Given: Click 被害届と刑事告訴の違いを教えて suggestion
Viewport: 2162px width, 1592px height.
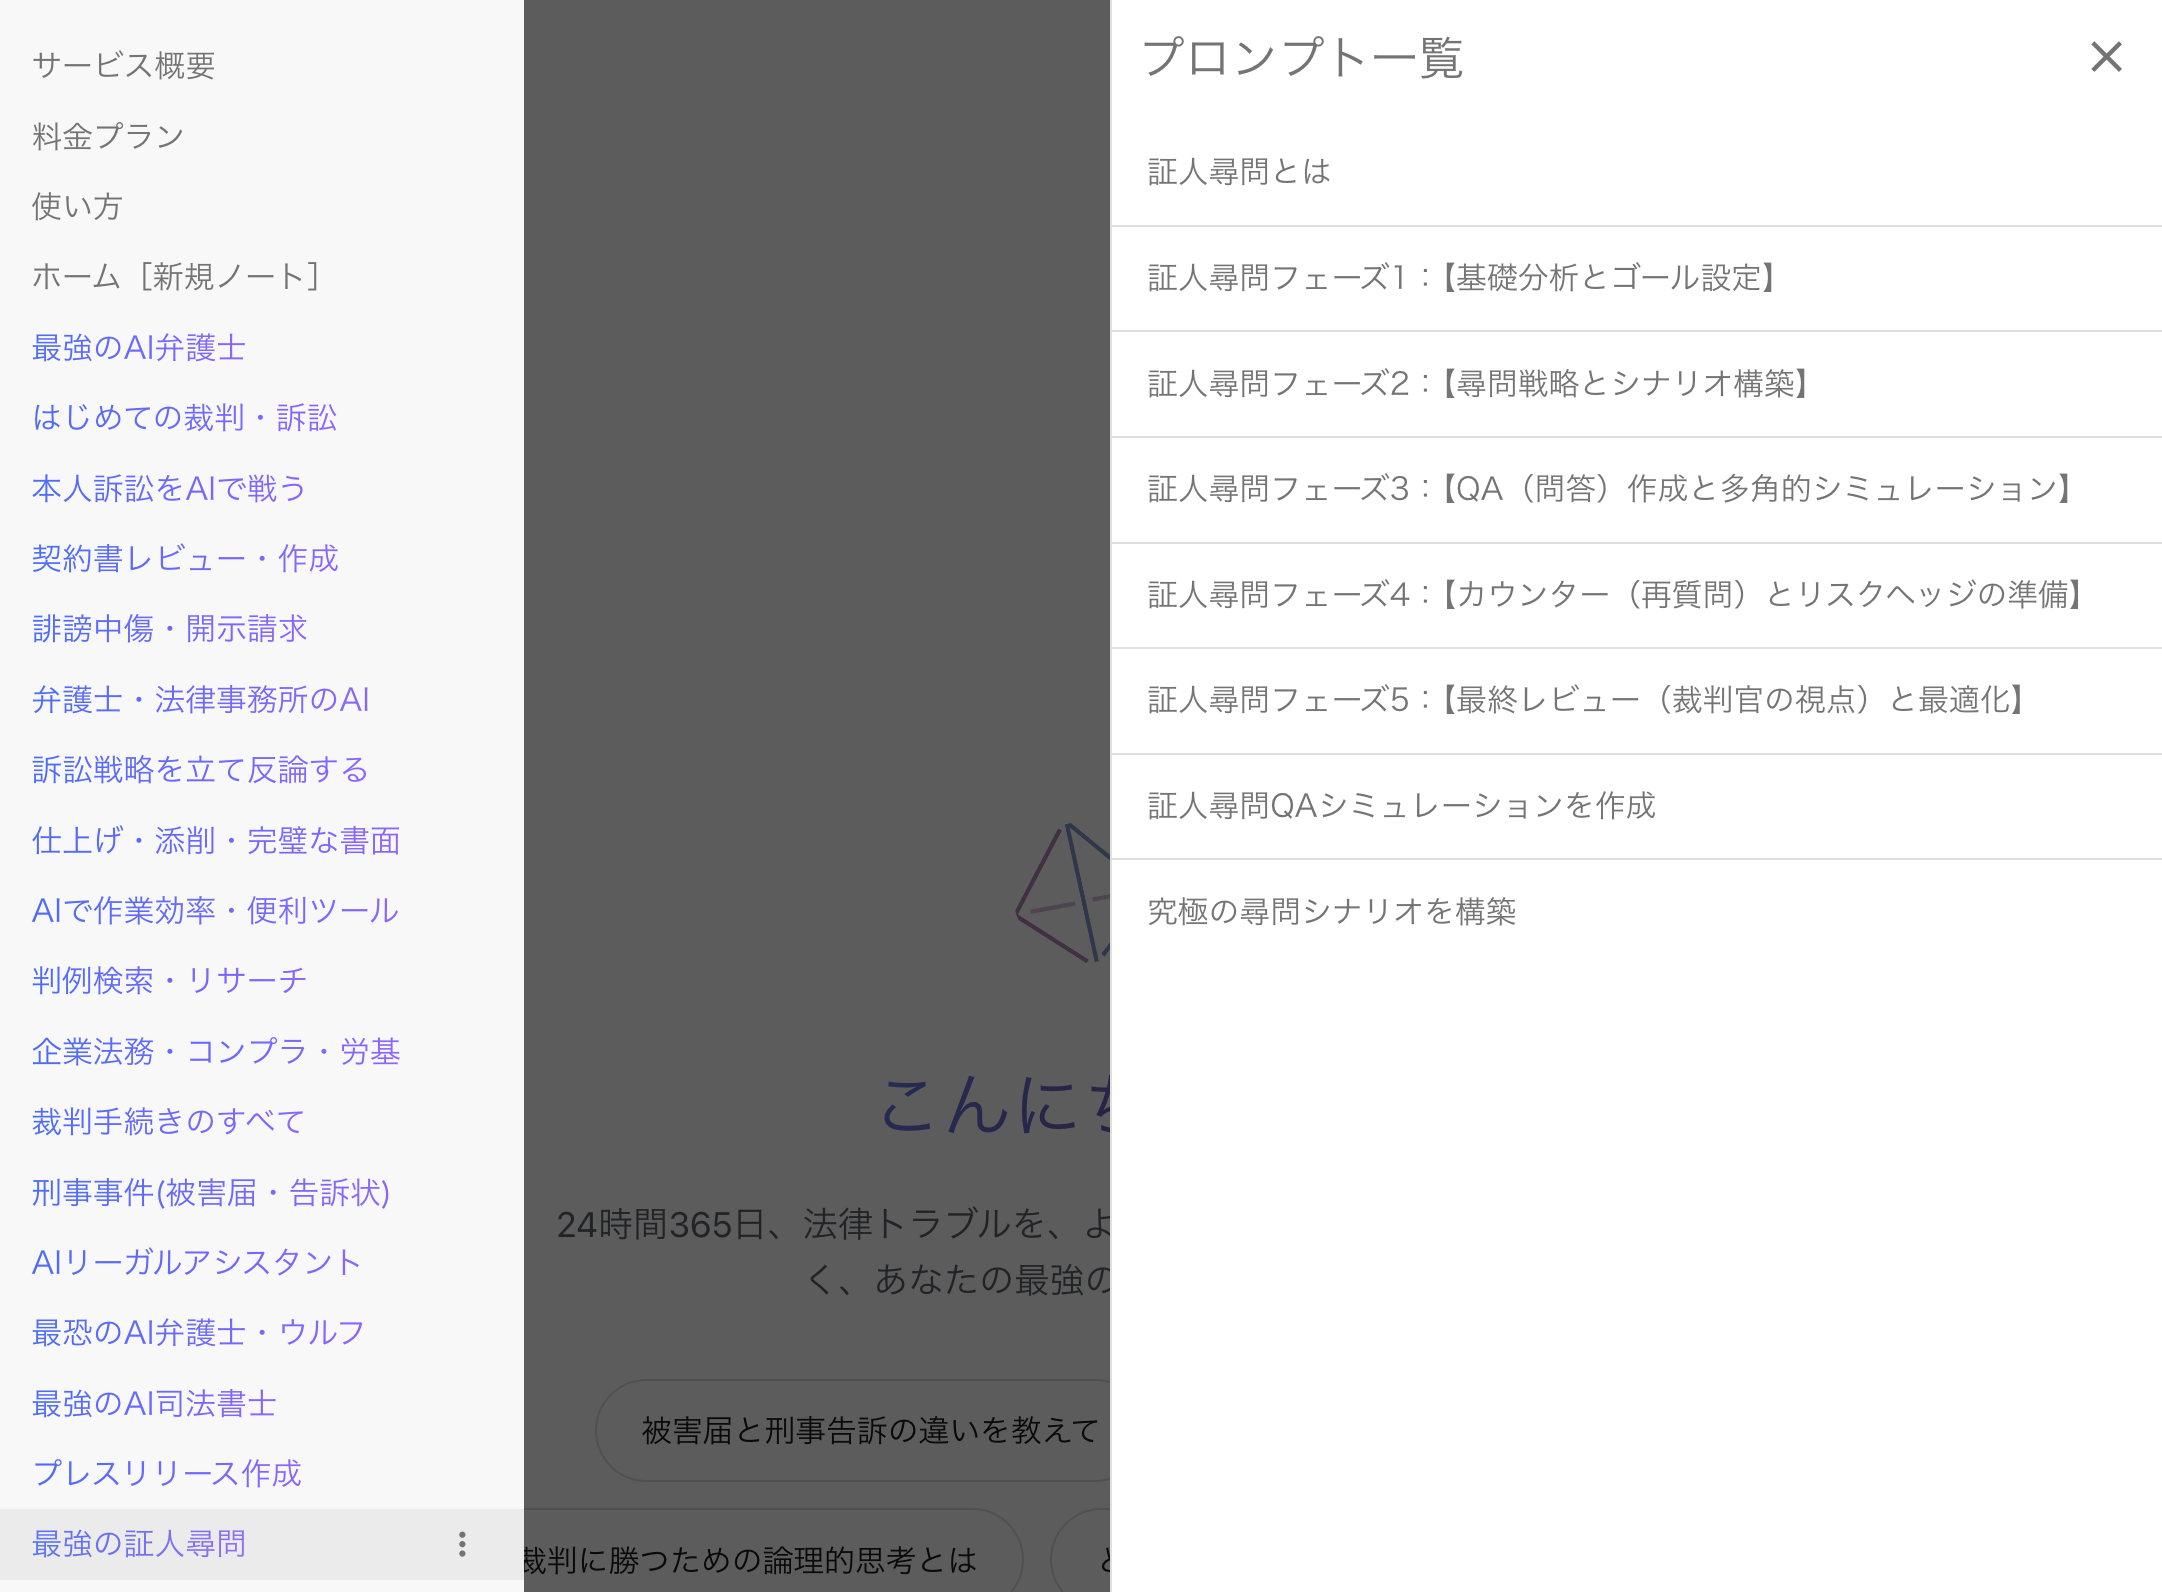Looking at the screenshot, I should (868, 1431).
